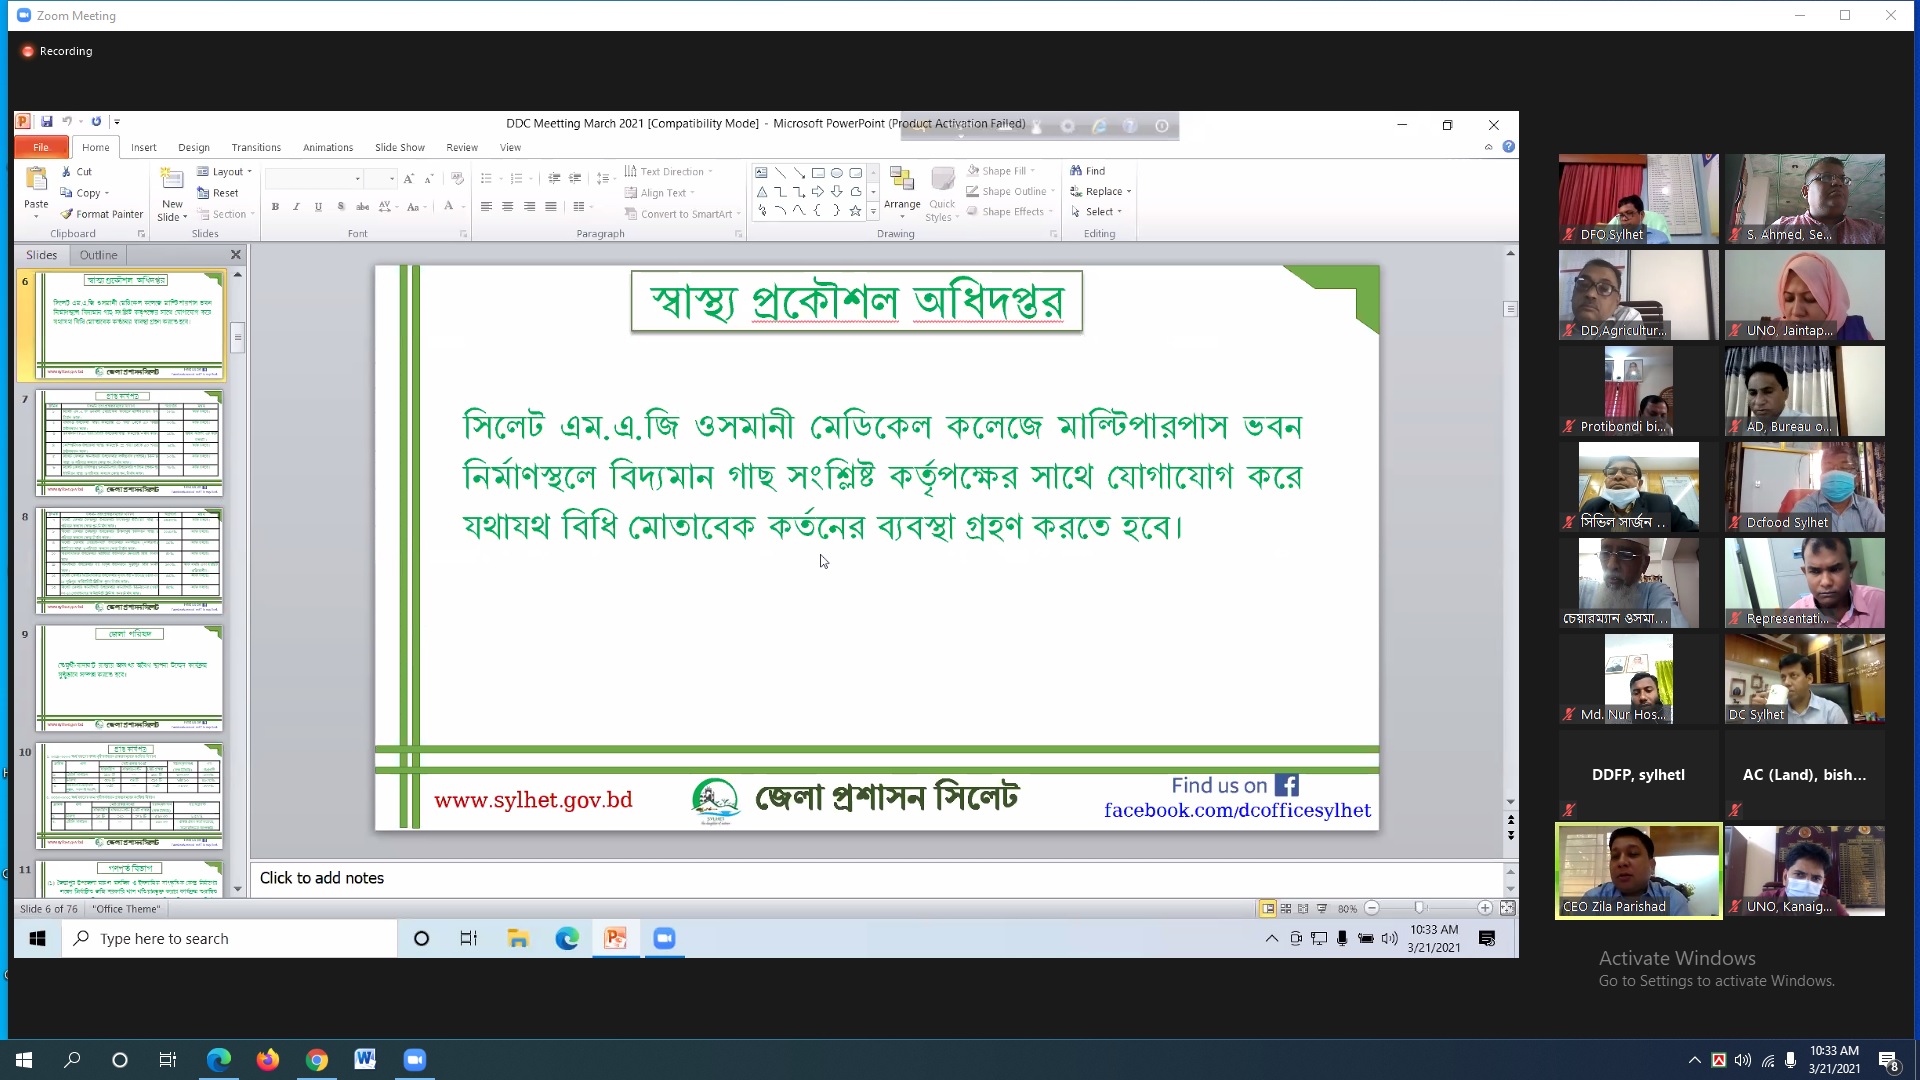Viewport: 1920px width, 1080px height.
Task: Select slide 9 thumbnail in panel
Action: tap(129, 679)
